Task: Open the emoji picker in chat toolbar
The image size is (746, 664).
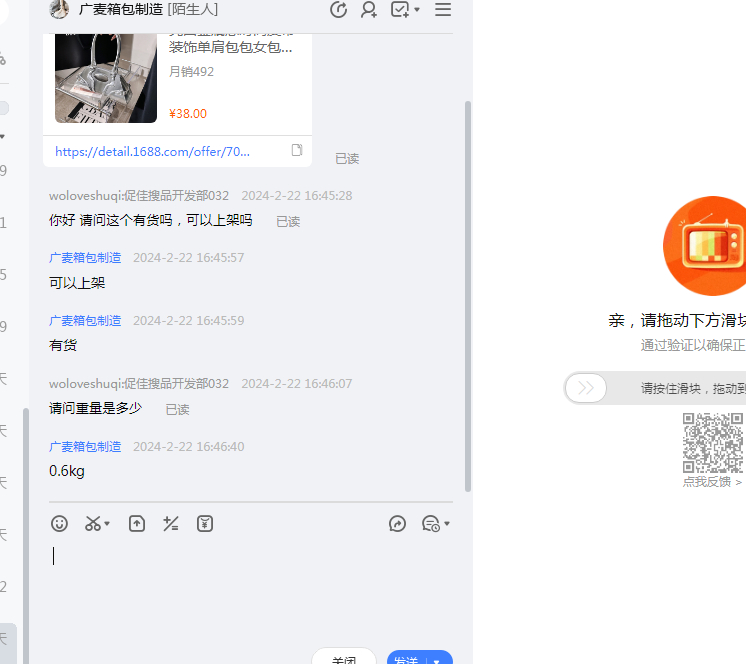Action: click(x=60, y=523)
